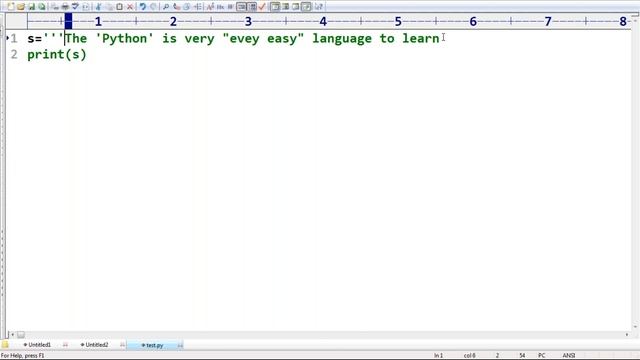640x360 pixels.
Task: Click the help question-mark toolbar icon
Action: coord(319,7)
